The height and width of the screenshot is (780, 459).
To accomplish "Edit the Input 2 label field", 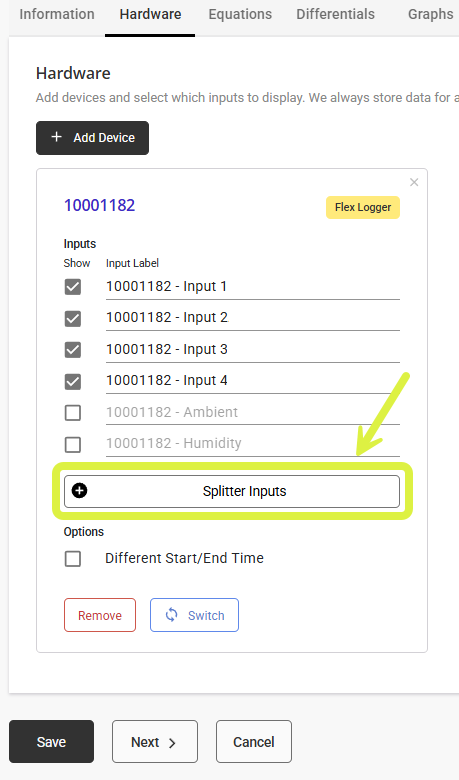I will coord(253,318).
